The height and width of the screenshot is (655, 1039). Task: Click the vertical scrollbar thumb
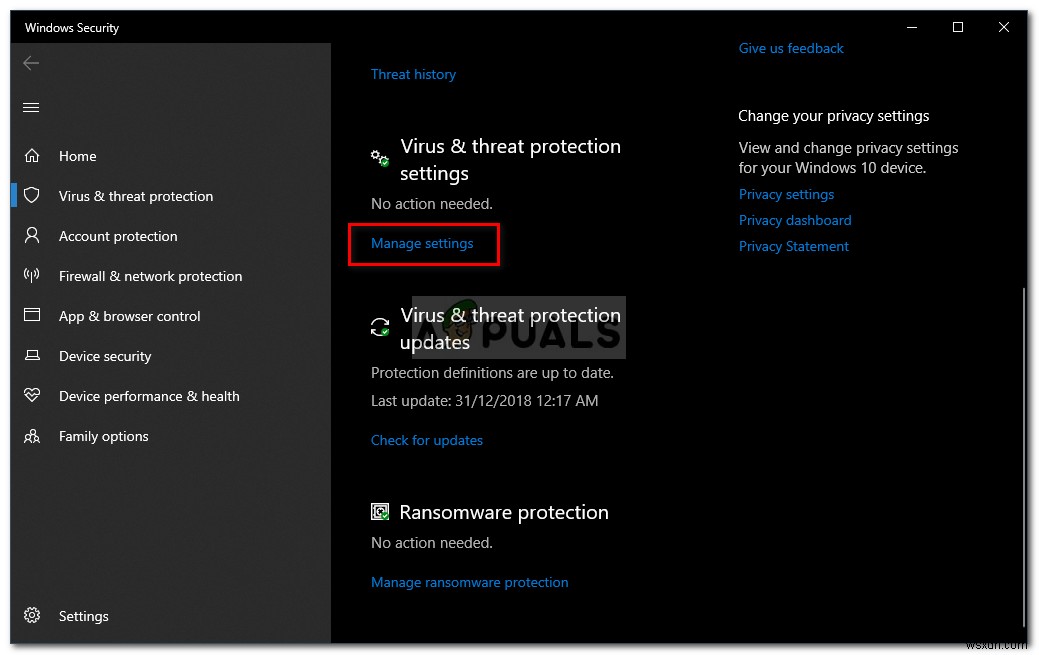tap(1022, 455)
